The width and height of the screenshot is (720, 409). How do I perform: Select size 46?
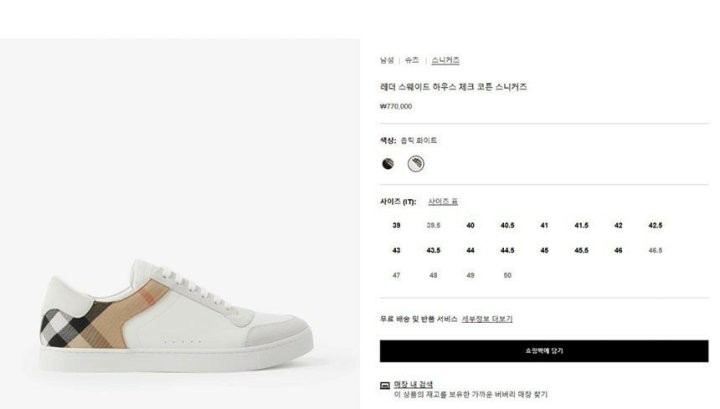click(619, 250)
